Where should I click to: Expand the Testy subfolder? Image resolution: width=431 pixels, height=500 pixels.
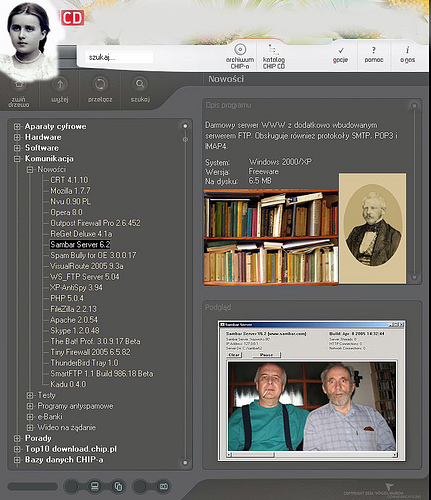(x=30, y=395)
